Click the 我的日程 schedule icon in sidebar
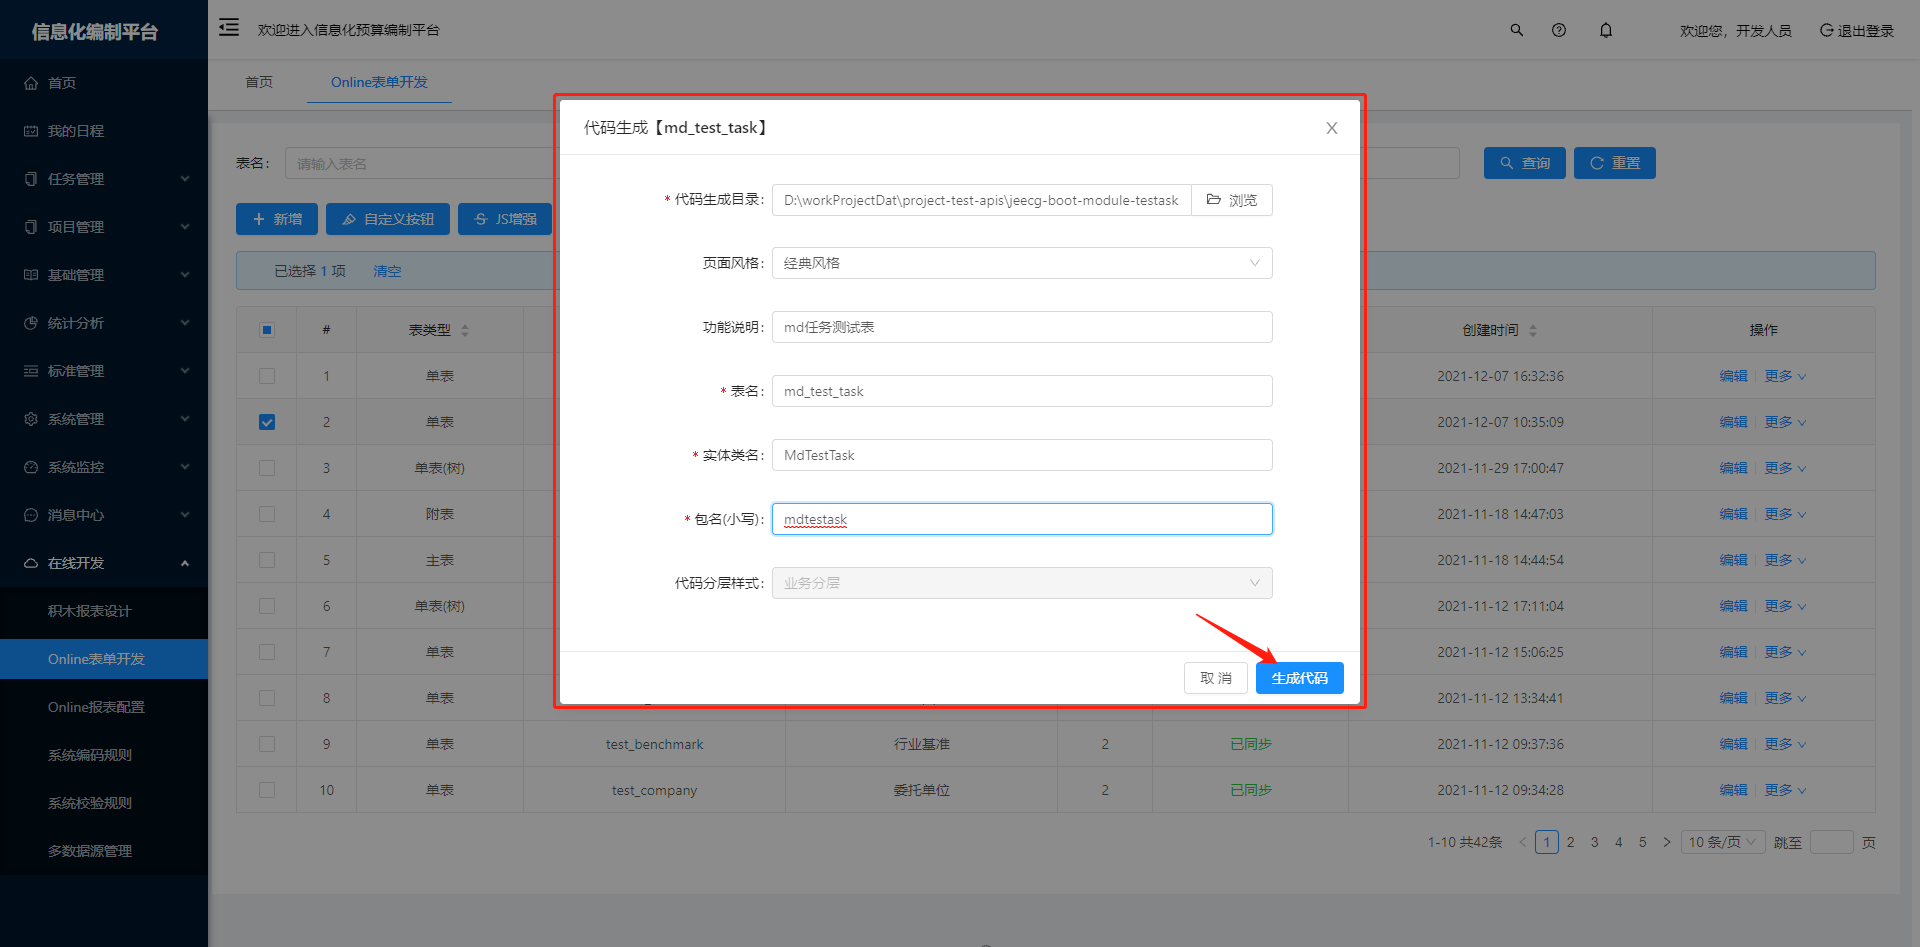 click(x=31, y=131)
